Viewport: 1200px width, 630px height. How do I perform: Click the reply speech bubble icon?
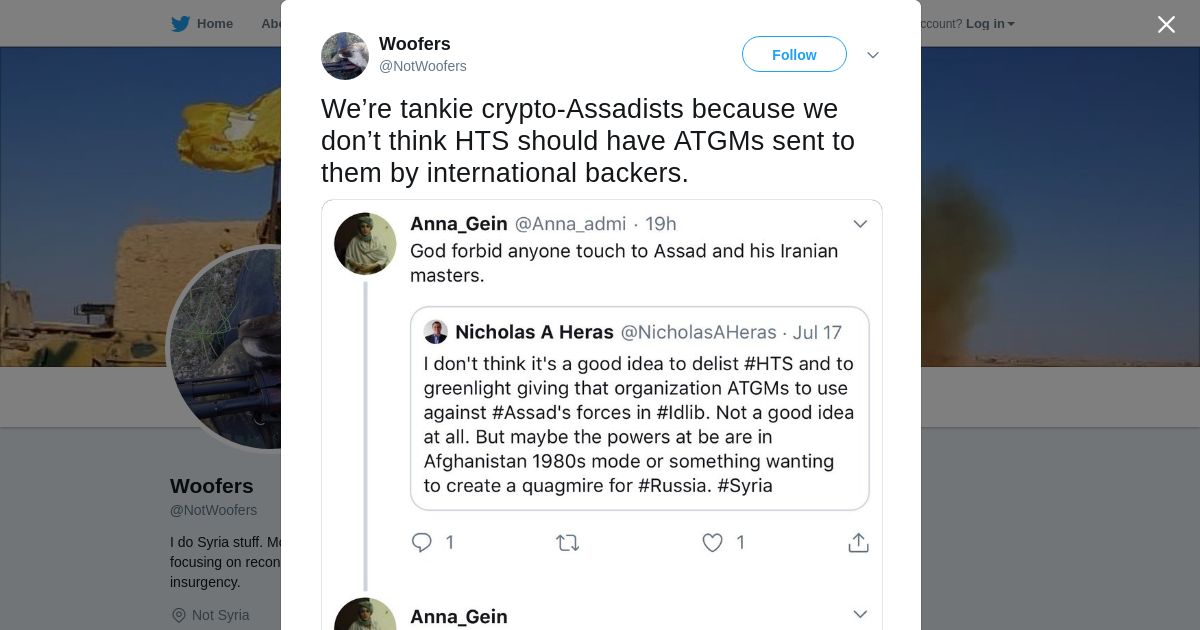(422, 542)
